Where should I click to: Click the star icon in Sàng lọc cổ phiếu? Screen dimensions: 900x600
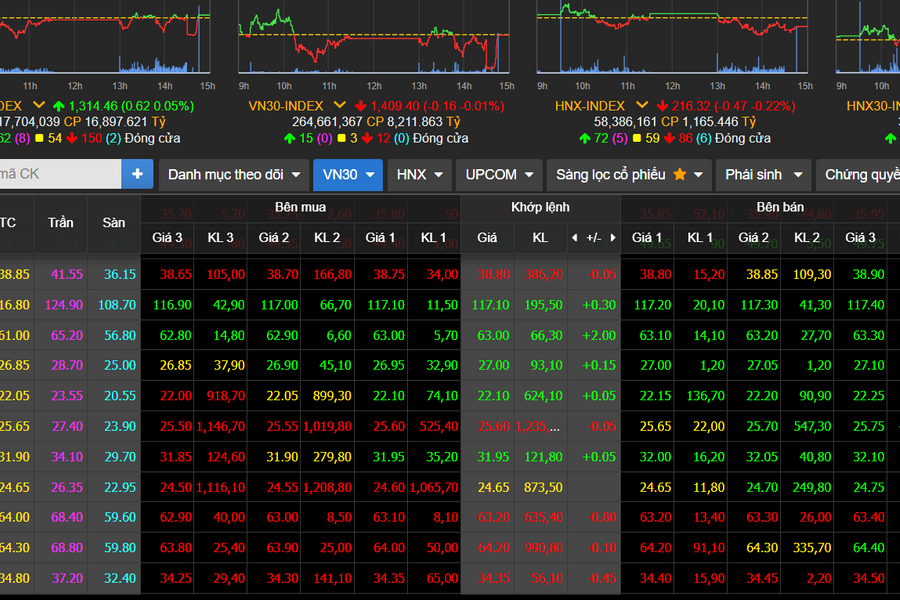pos(680,174)
